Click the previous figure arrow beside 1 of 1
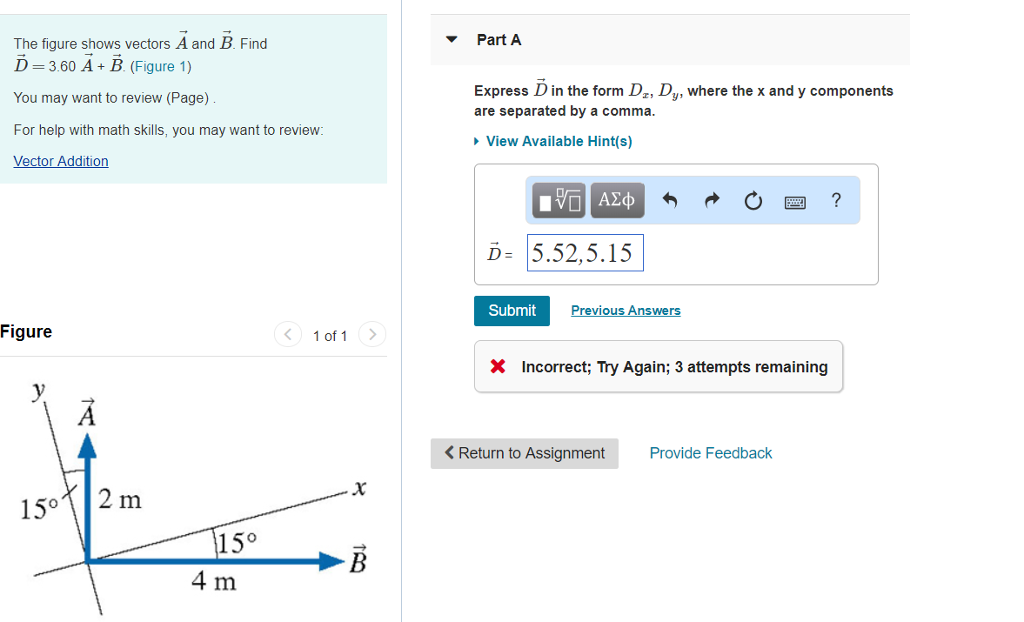1024x622 pixels. click(x=287, y=335)
